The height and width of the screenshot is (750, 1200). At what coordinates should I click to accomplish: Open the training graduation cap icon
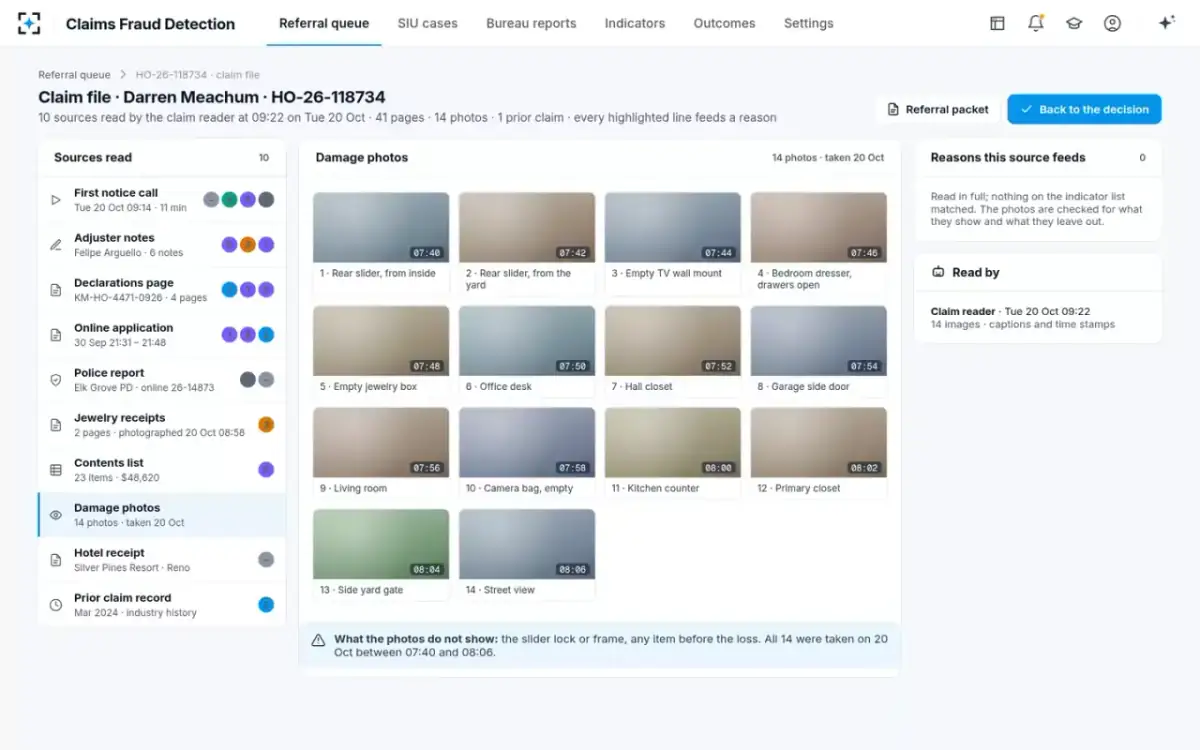coord(1074,23)
